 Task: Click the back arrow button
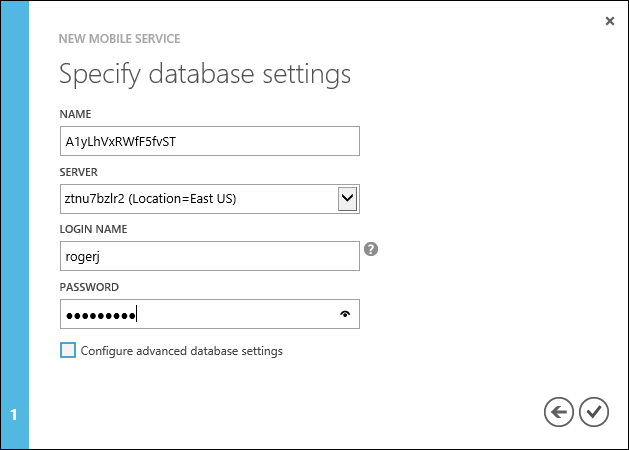(559, 411)
